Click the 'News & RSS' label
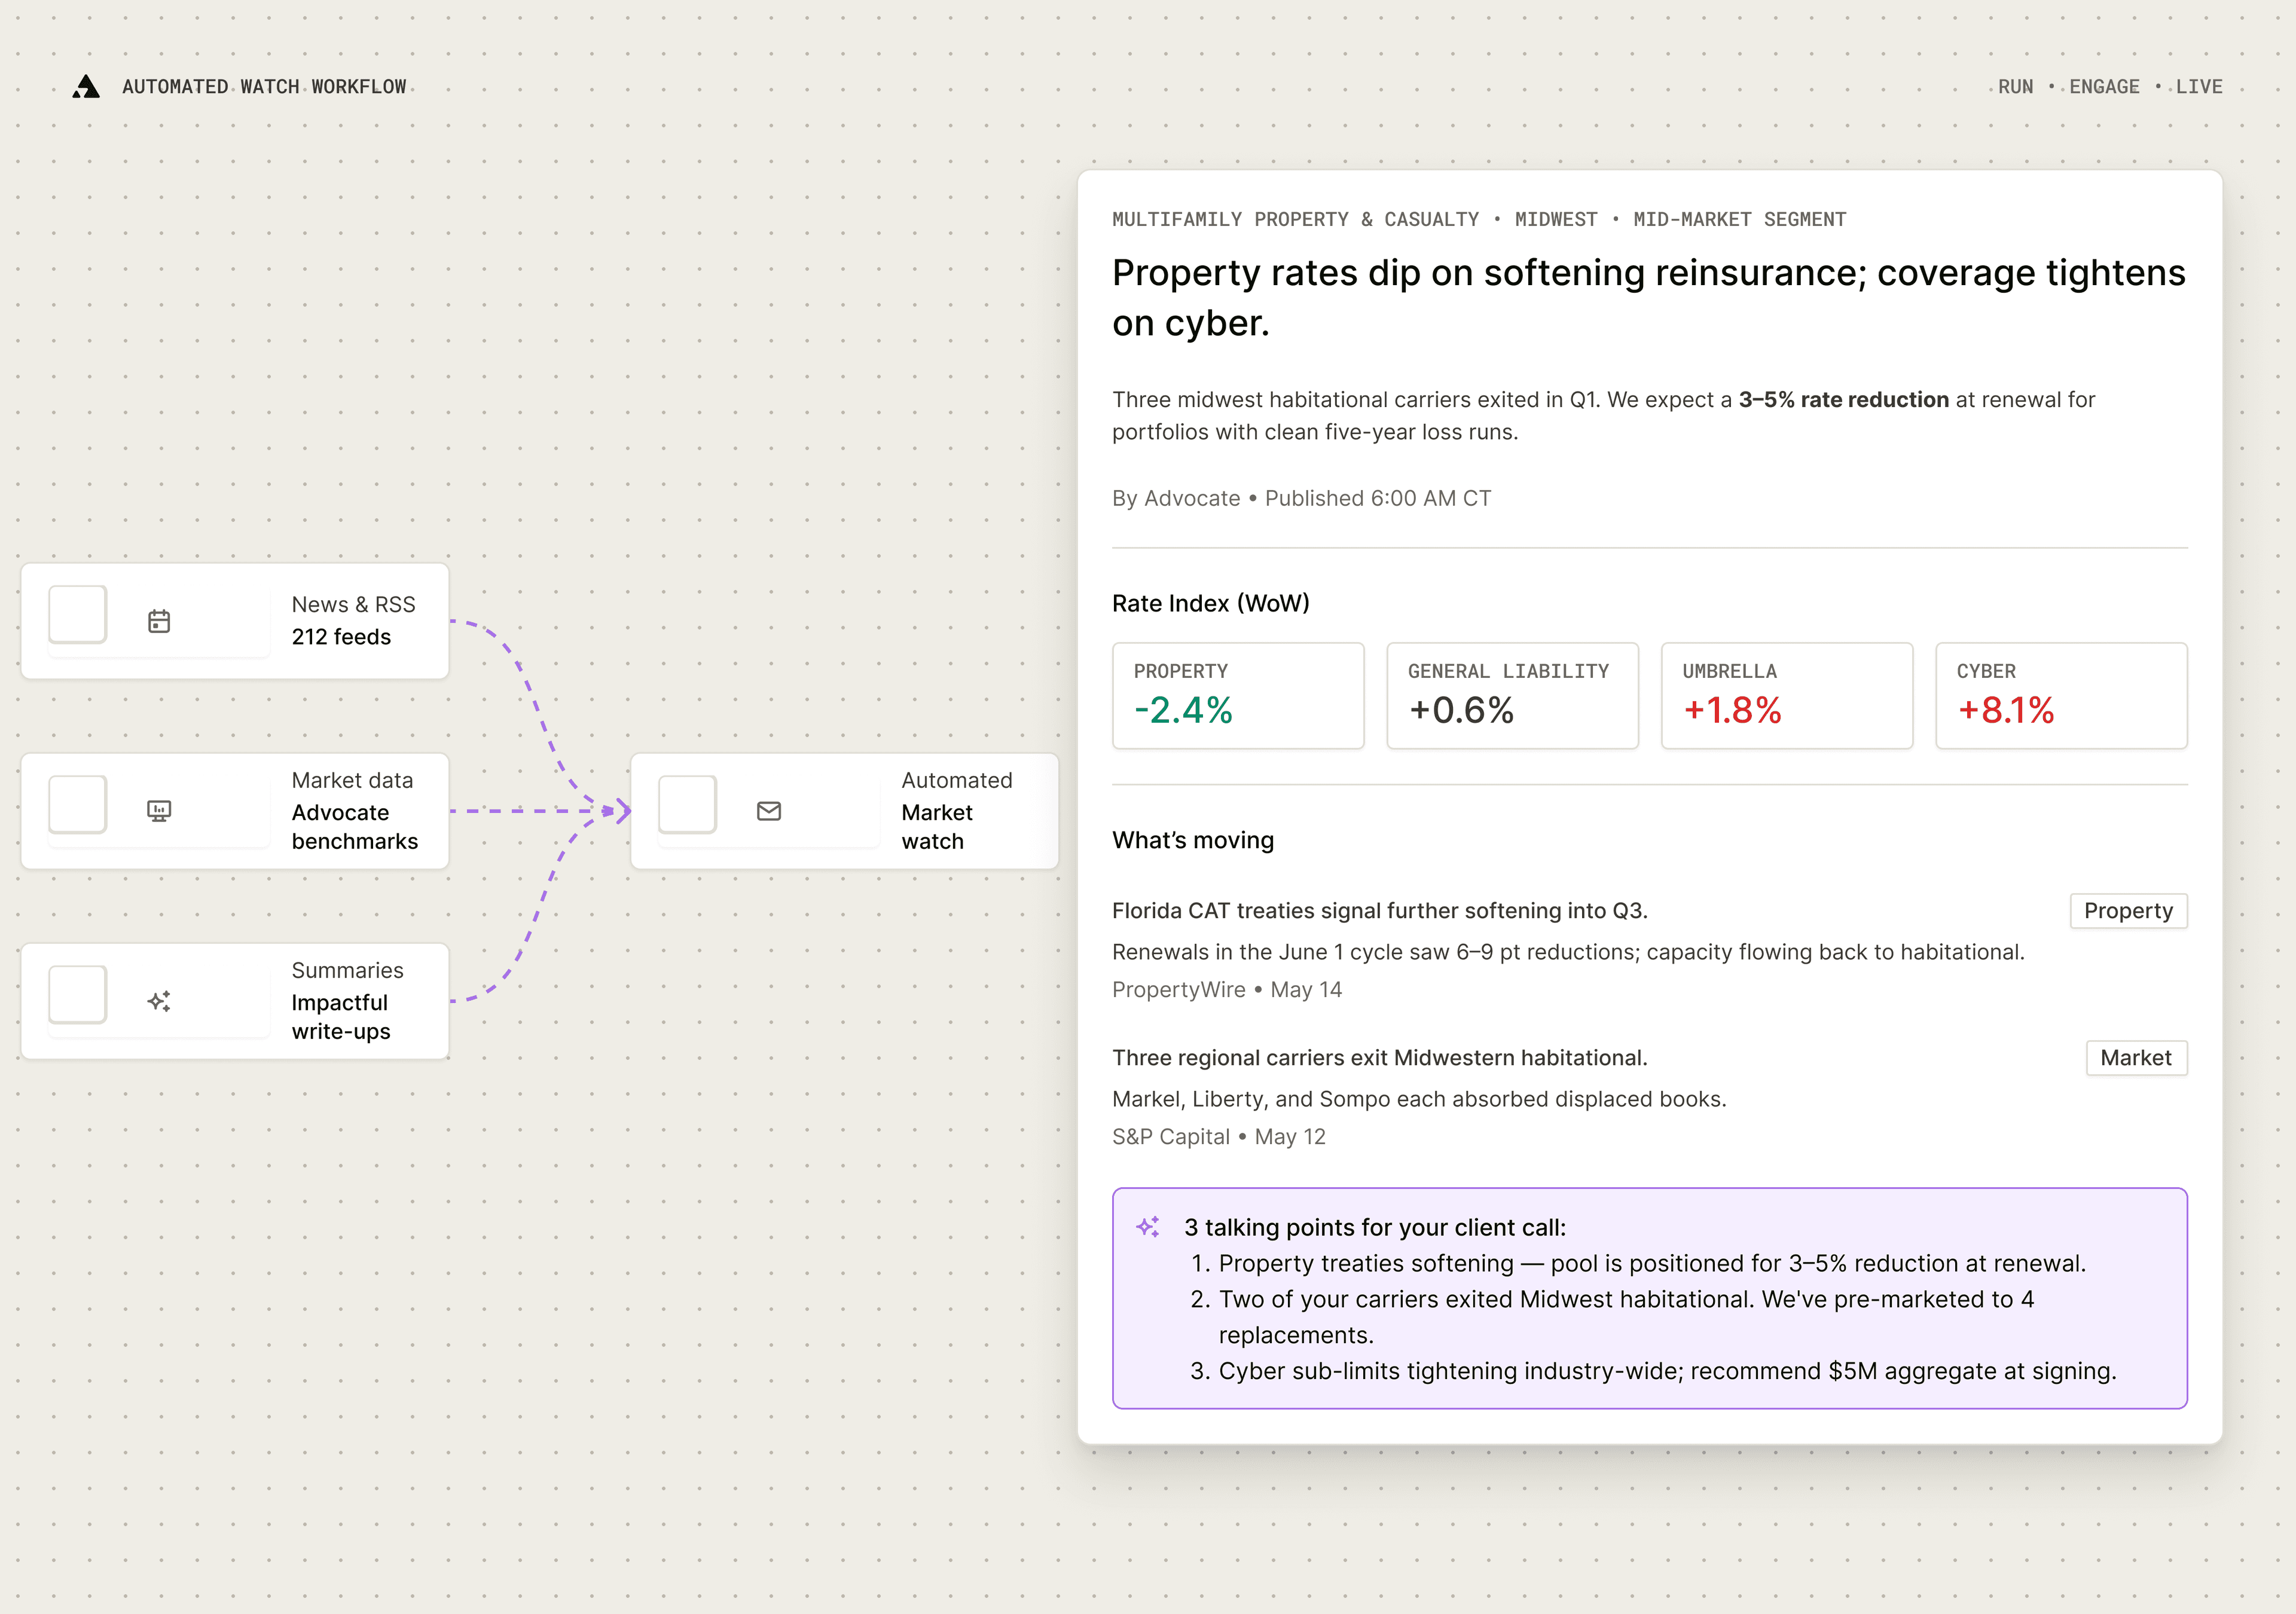The height and width of the screenshot is (1614, 2296). pos(353,604)
